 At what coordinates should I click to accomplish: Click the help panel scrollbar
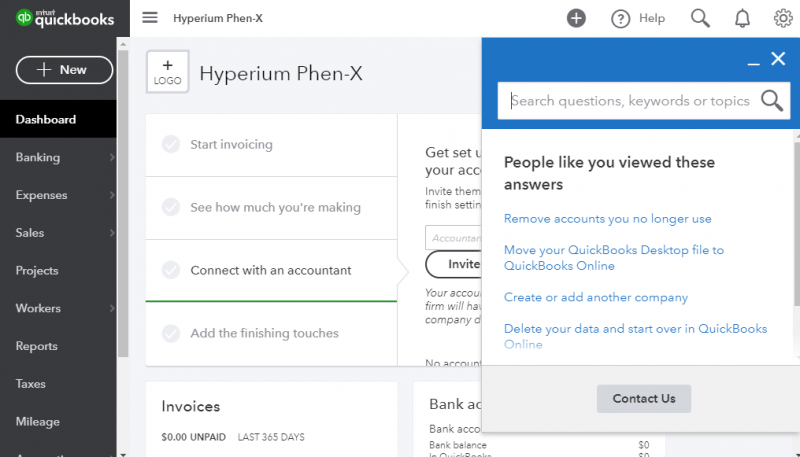(x=796, y=224)
